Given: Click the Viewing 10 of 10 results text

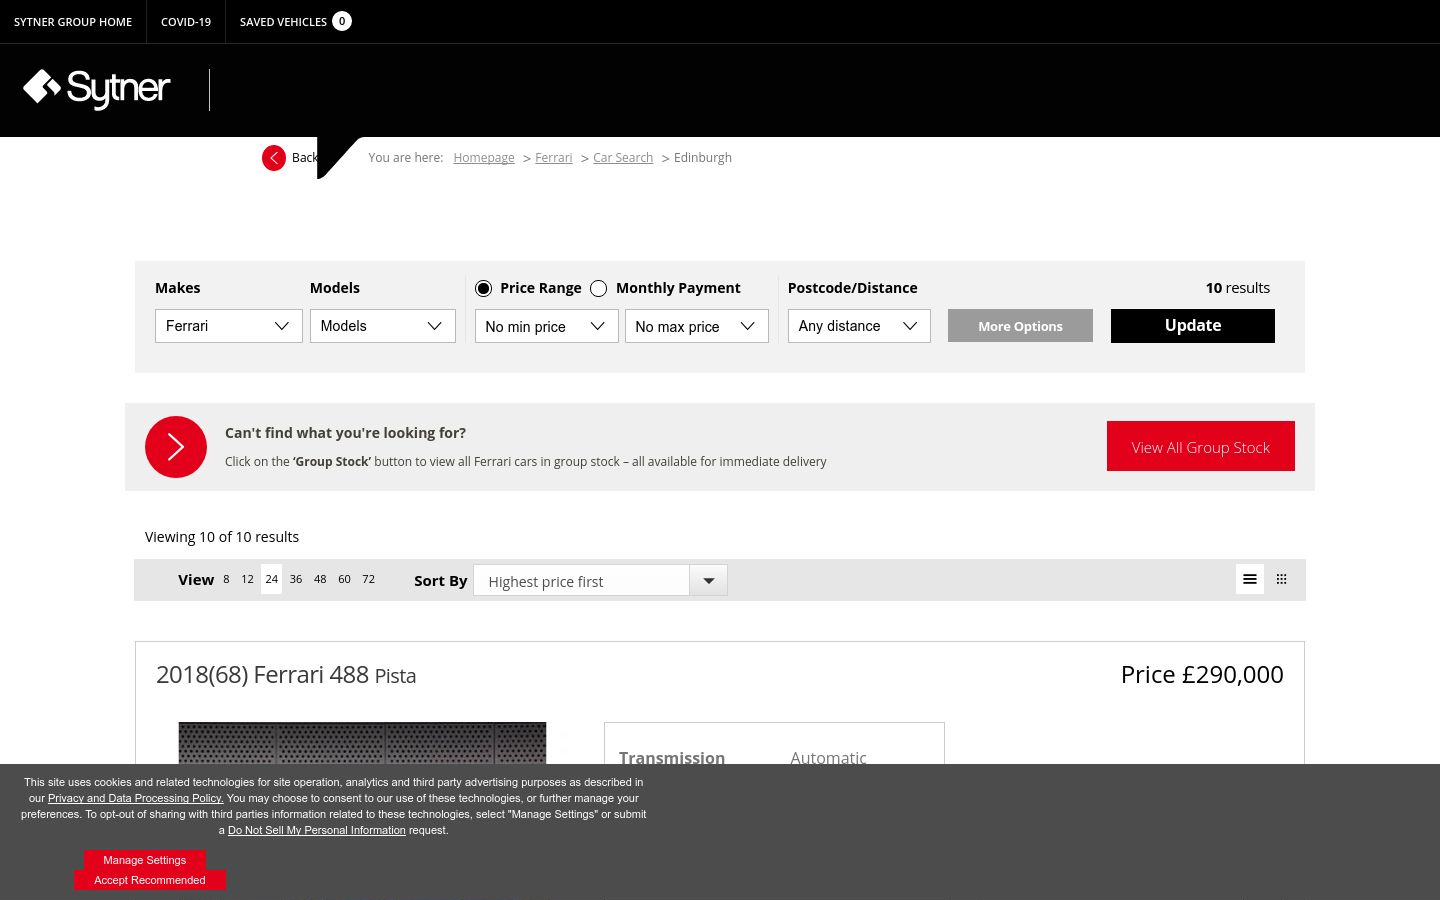Looking at the screenshot, I should pos(222,537).
